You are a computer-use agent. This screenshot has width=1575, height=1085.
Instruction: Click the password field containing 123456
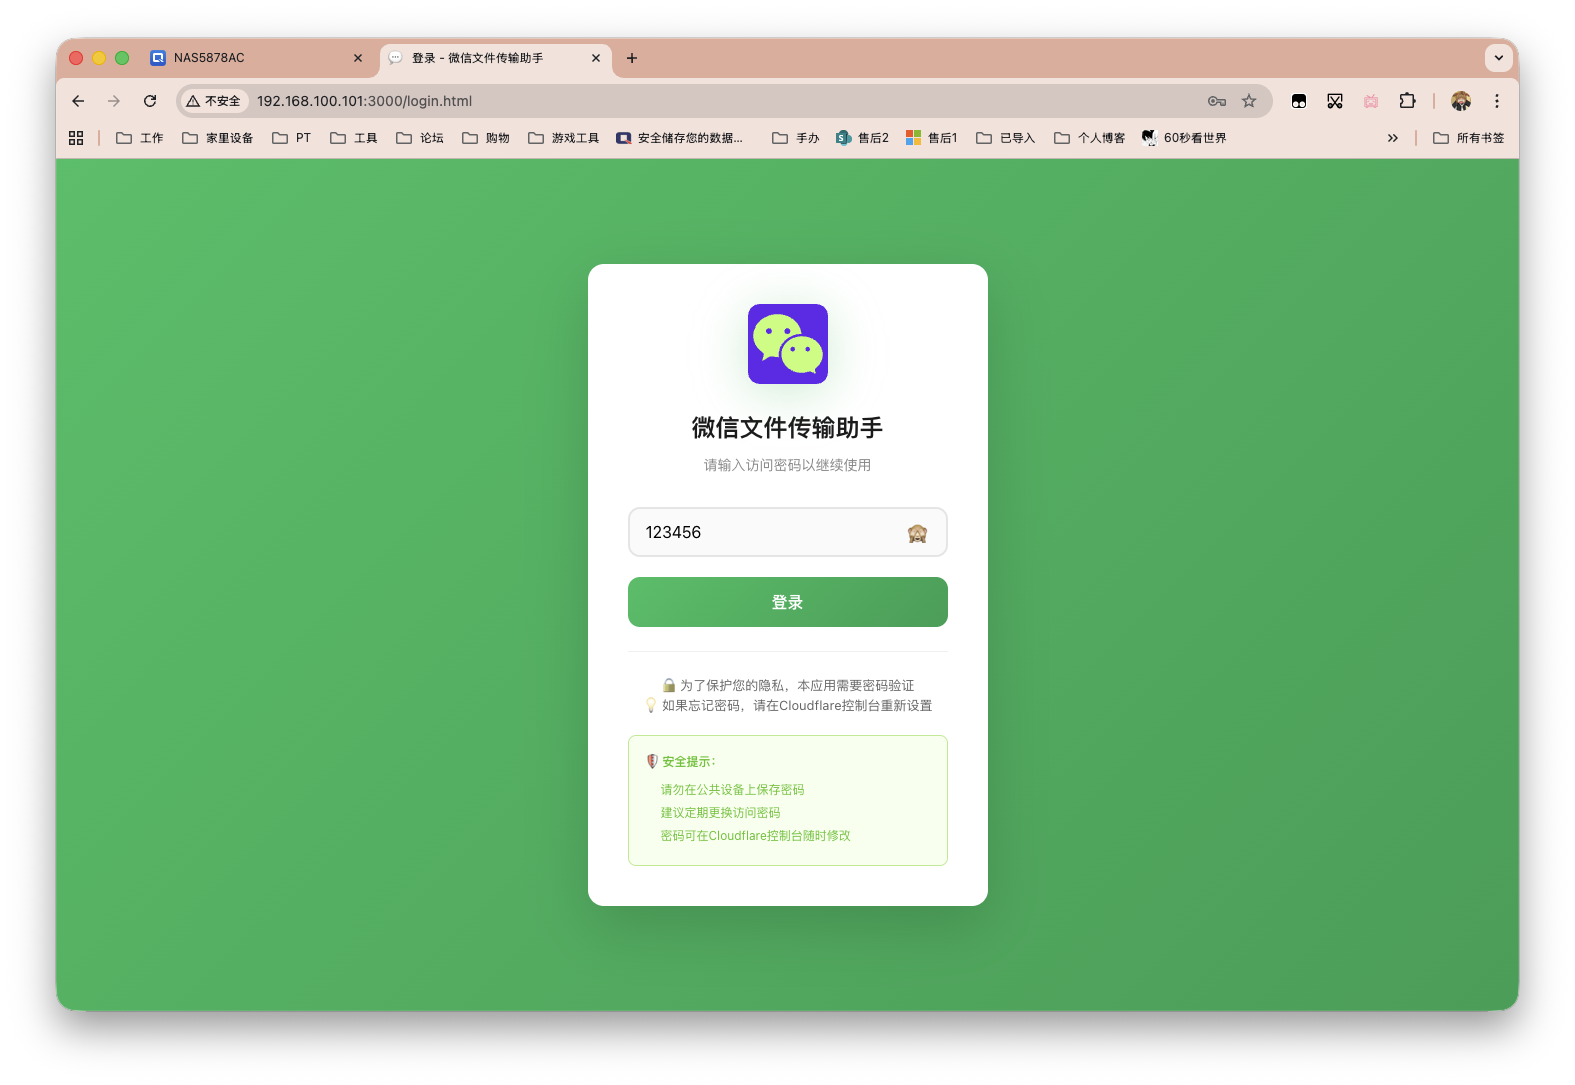point(788,532)
